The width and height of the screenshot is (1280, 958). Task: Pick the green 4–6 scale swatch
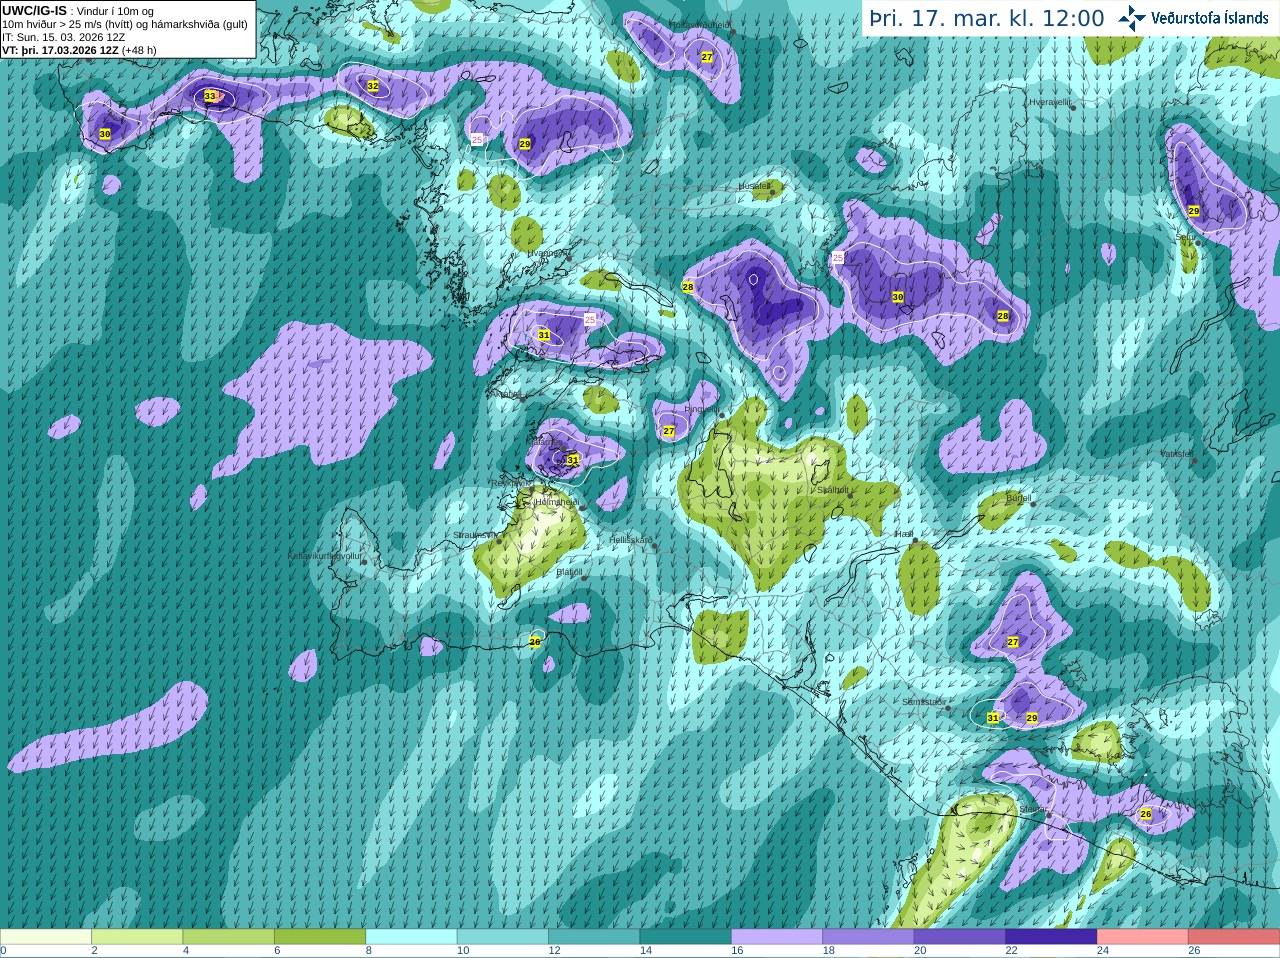229,937
